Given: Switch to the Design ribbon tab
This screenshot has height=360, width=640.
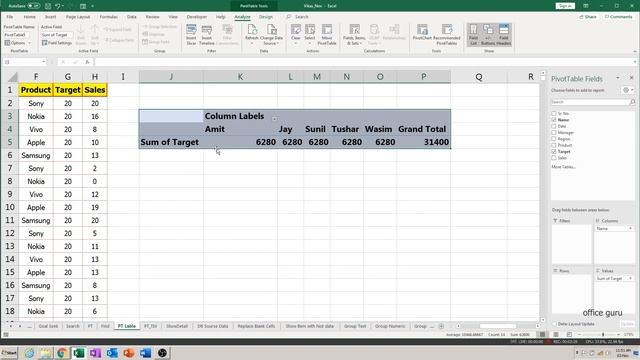Looking at the screenshot, I should tap(266, 17).
